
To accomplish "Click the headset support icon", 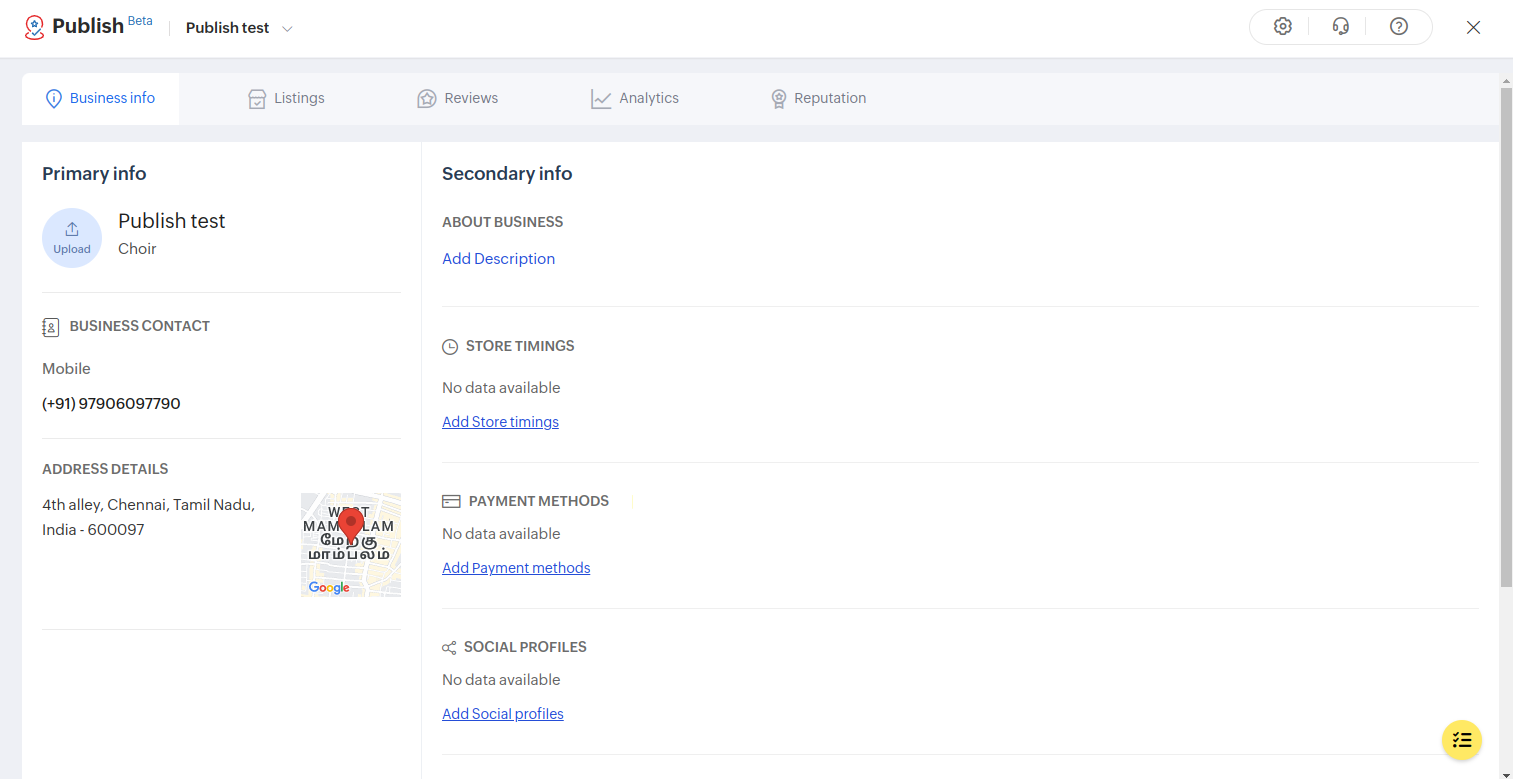I will (1341, 27).
